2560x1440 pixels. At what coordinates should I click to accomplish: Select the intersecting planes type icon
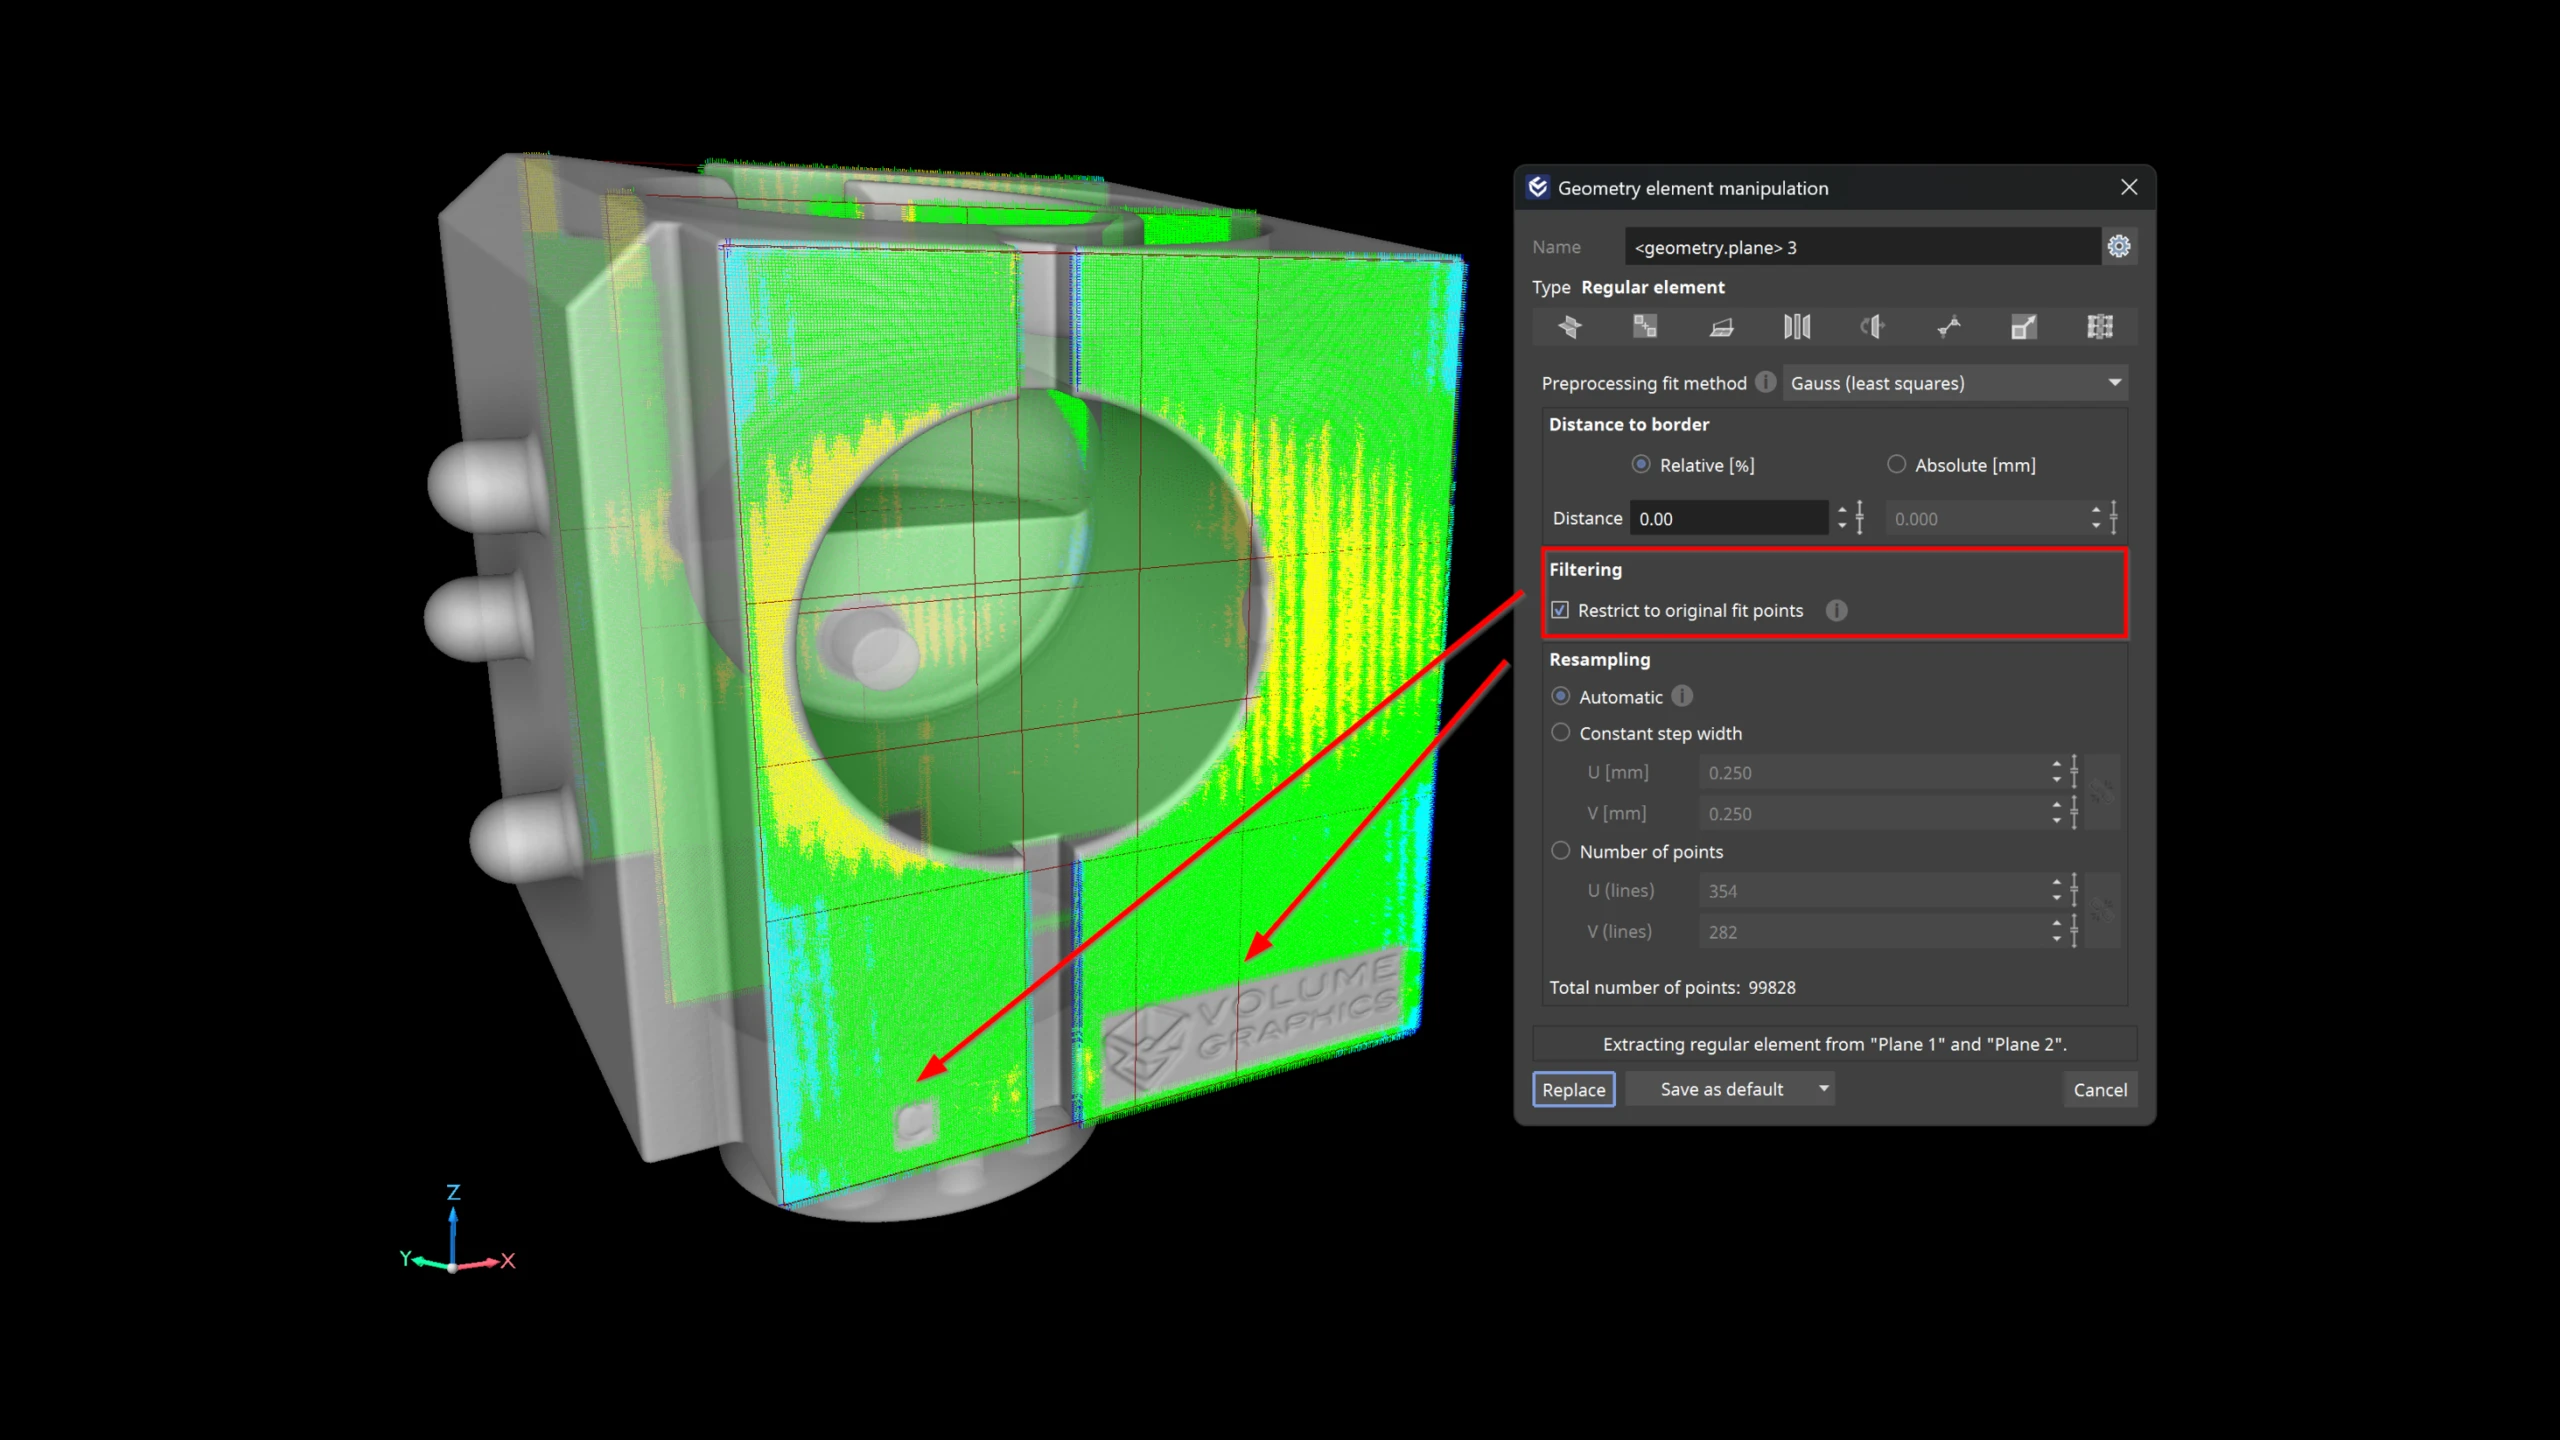[1569, 327]
